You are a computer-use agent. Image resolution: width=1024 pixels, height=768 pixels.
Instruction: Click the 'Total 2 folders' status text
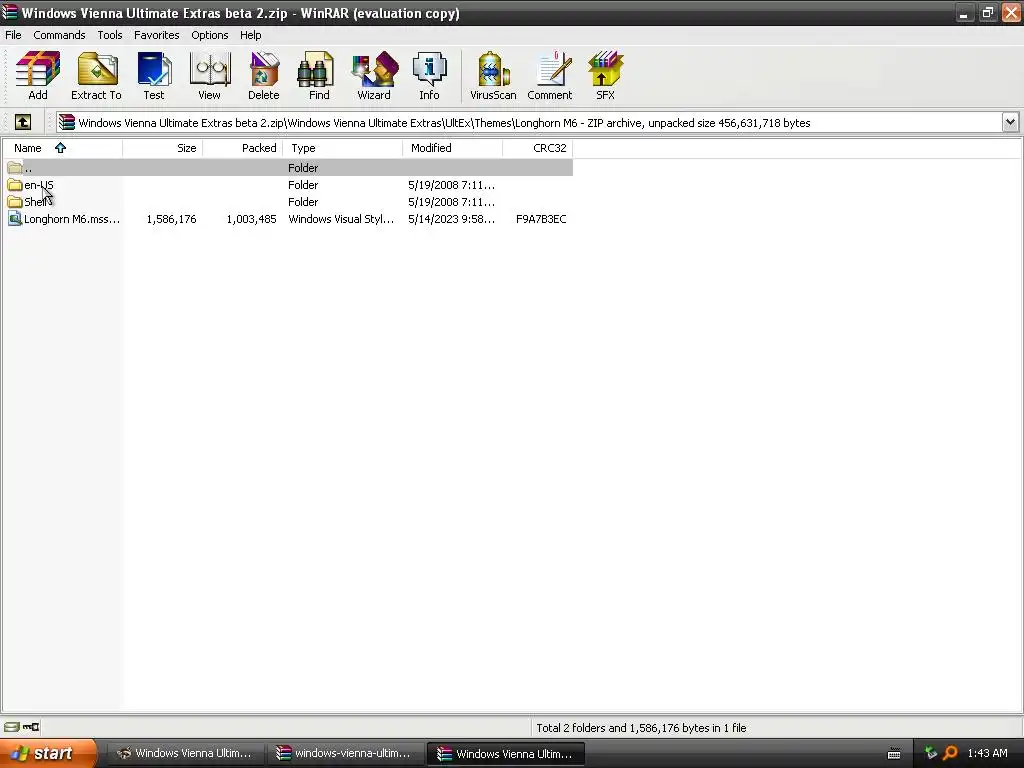click(x=641, y=728)
